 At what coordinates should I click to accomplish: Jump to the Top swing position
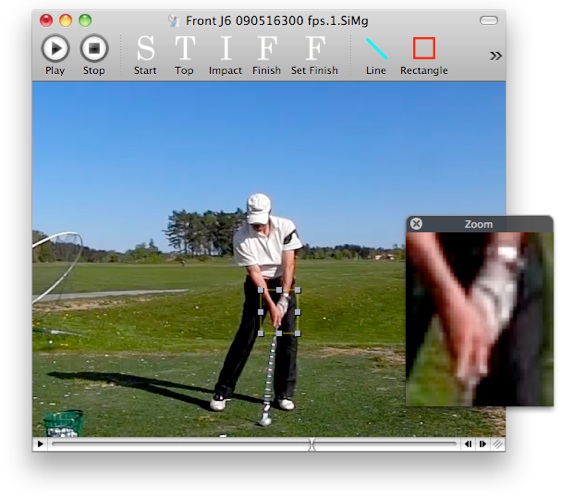(x=184, y=55)
